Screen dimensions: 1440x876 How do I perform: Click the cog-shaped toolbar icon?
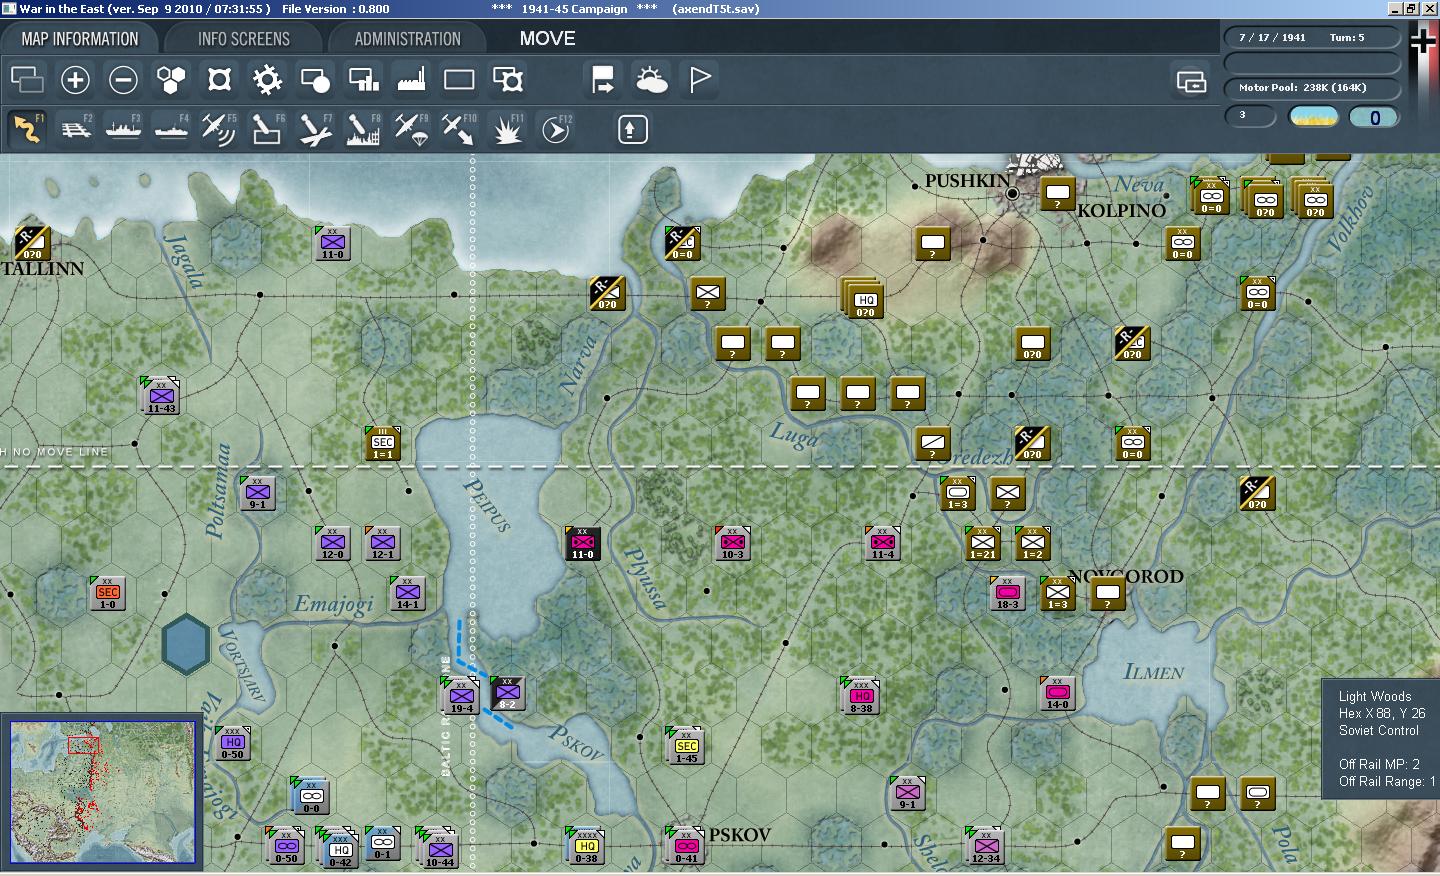[267, 80]
